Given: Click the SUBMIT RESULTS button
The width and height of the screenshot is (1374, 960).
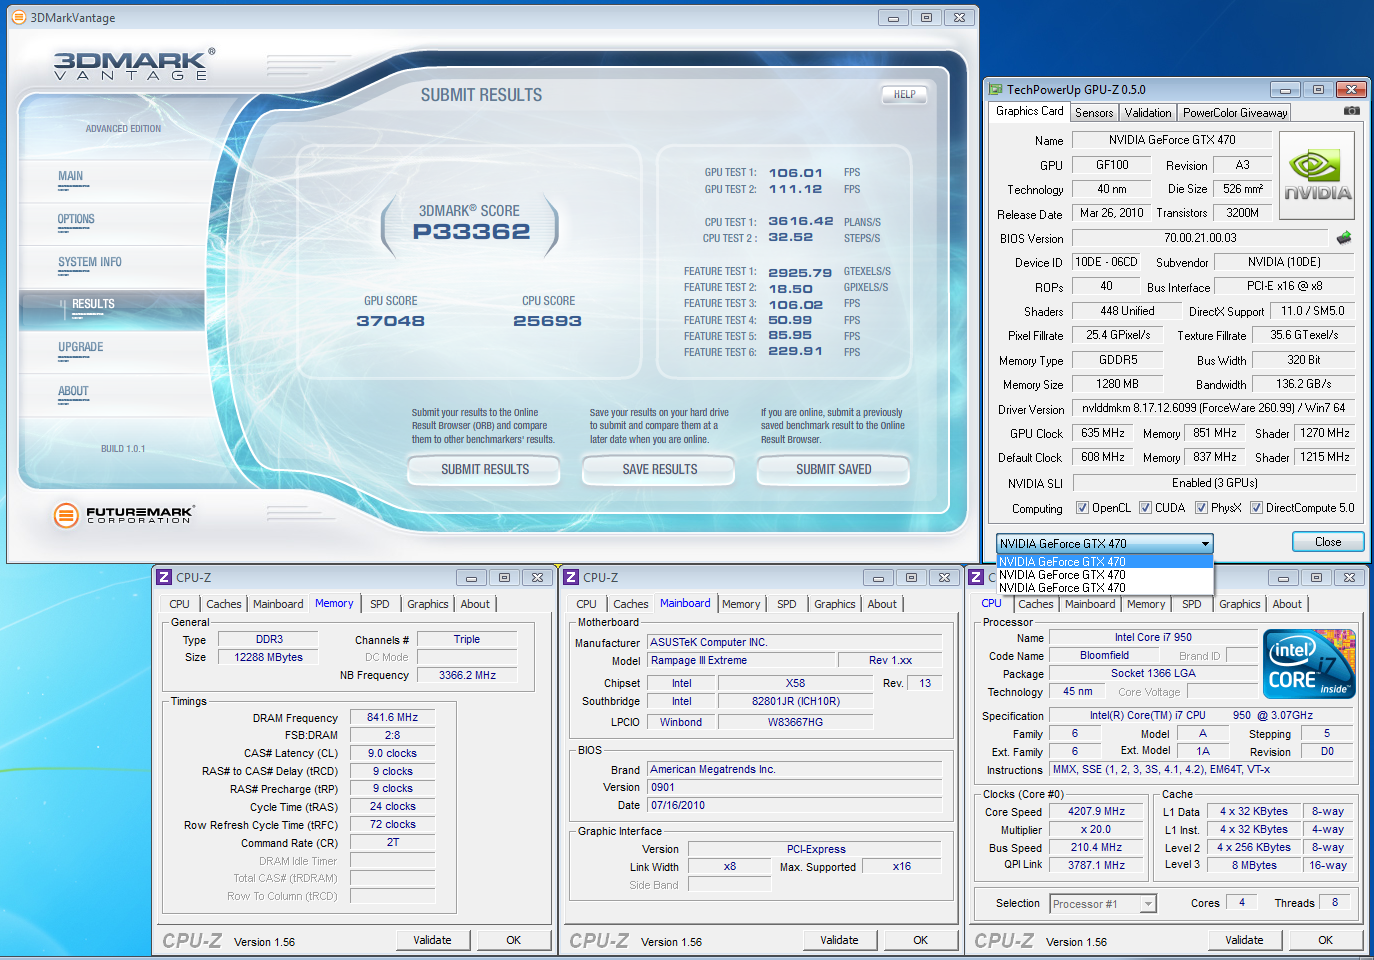Looking at the screenshot, I should (x=485, y=469).
